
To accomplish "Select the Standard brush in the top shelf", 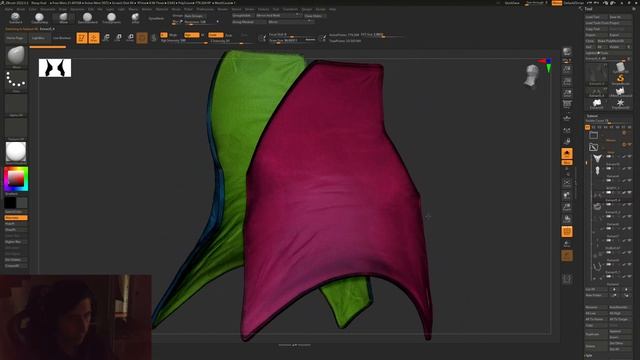I will (15, 18).
